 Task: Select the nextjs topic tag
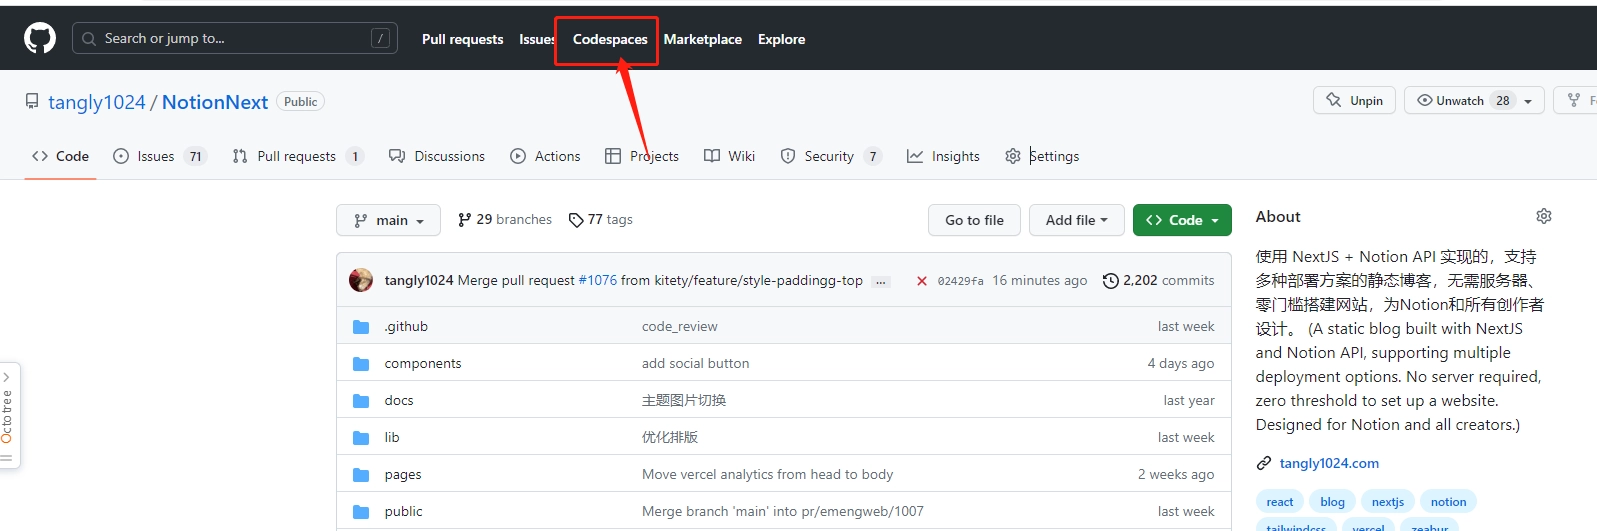pyautogui.click(x=1388, y=502)
